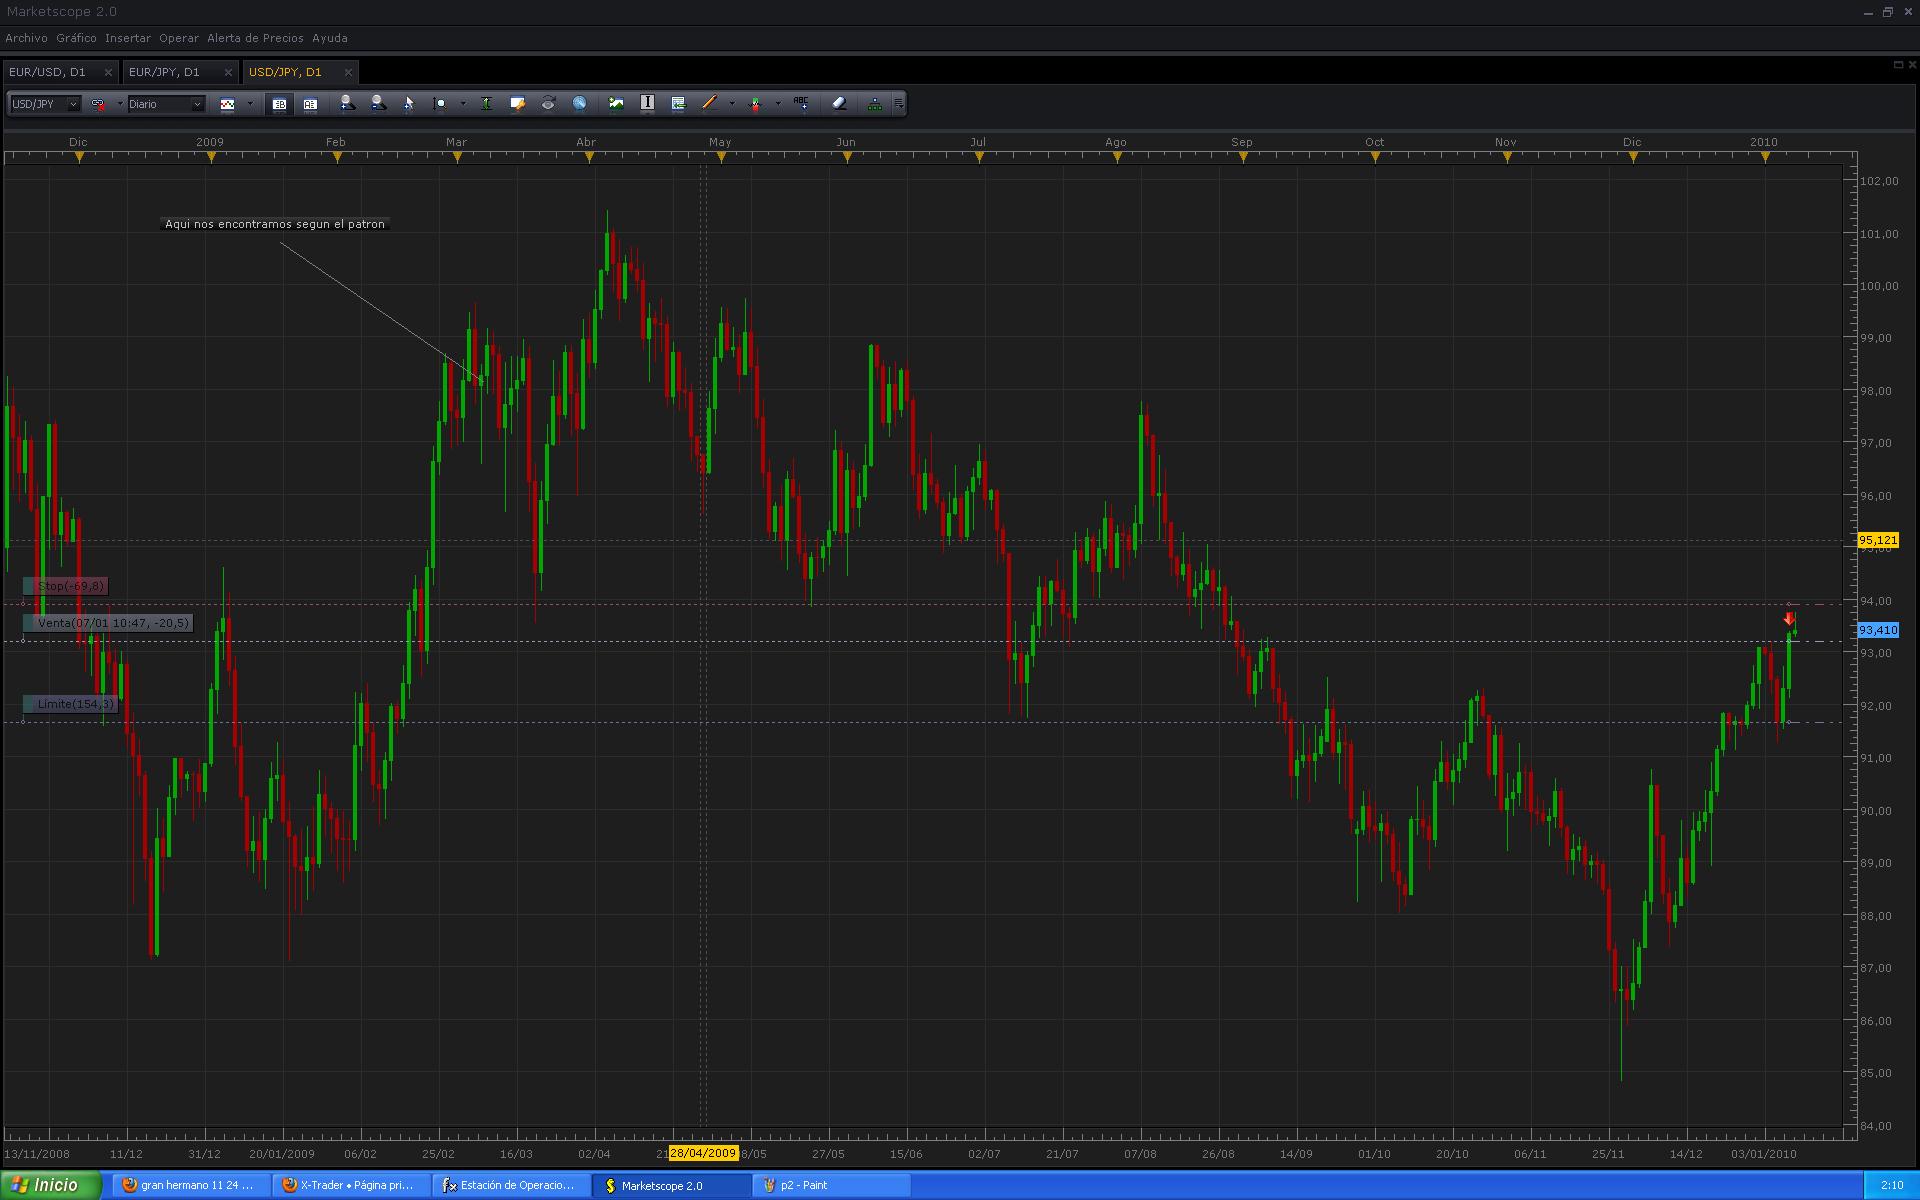Select the eraser tool in the toolbar
The image size is (1920, 1200).
click(839, 103)
